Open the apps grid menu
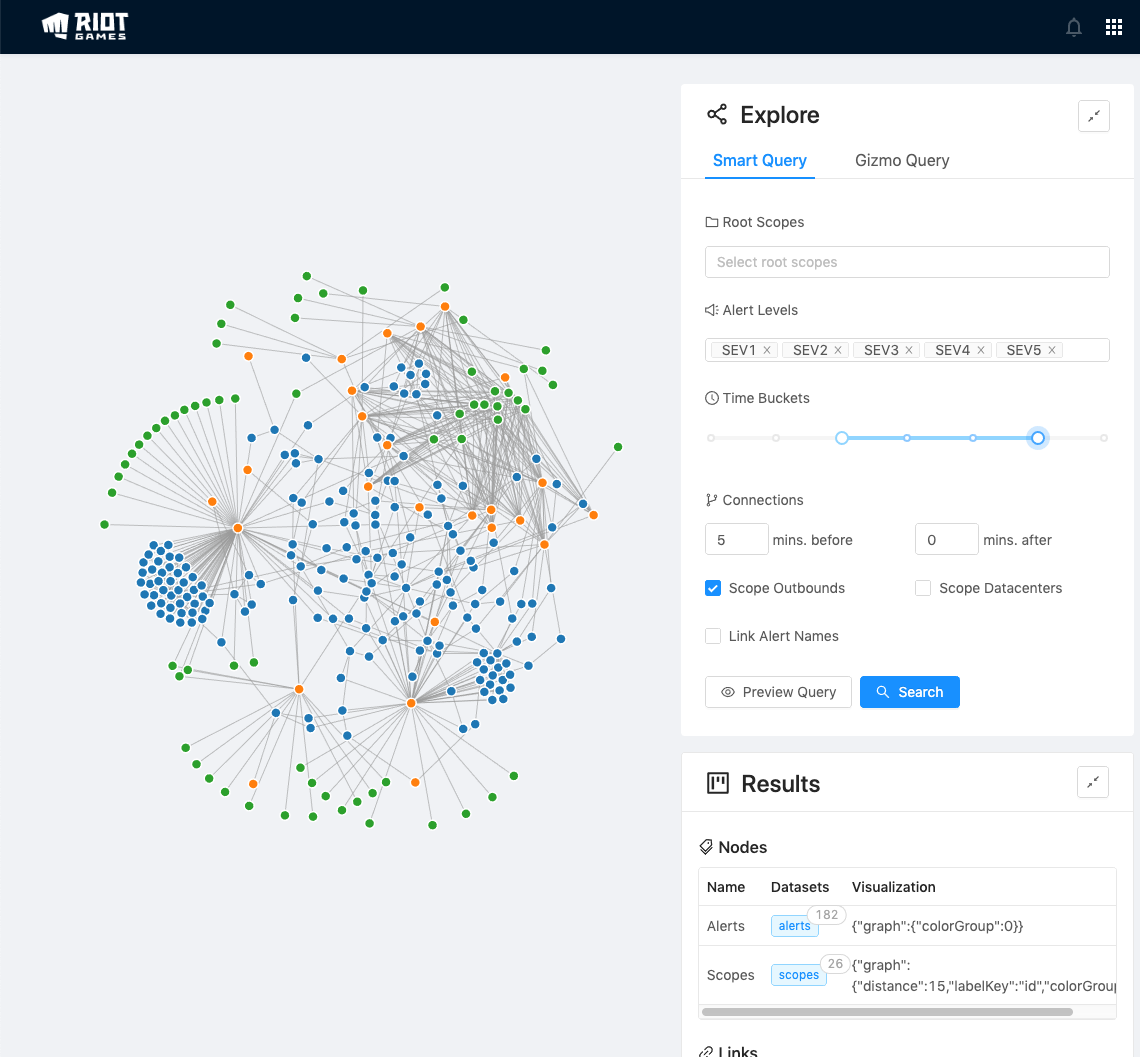The height and width of the screenshot is (1057, 1140). (1114, 28)
